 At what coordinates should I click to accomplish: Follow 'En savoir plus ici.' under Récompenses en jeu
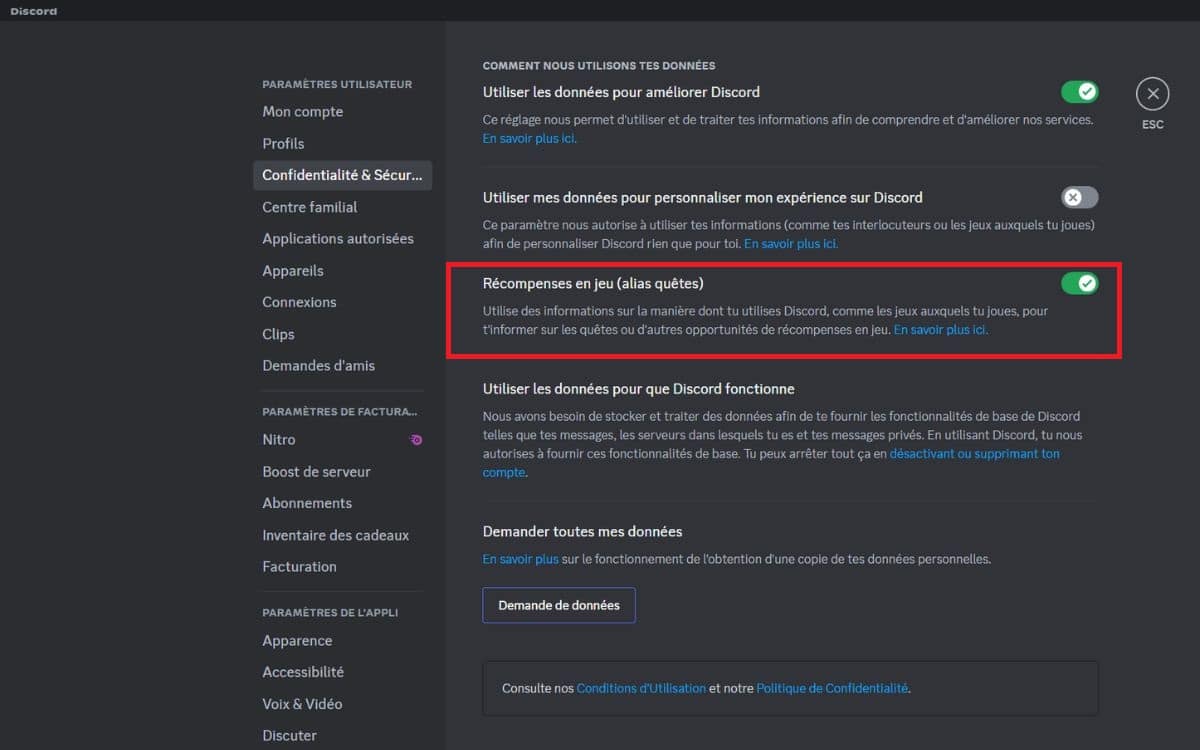point(941,330)
